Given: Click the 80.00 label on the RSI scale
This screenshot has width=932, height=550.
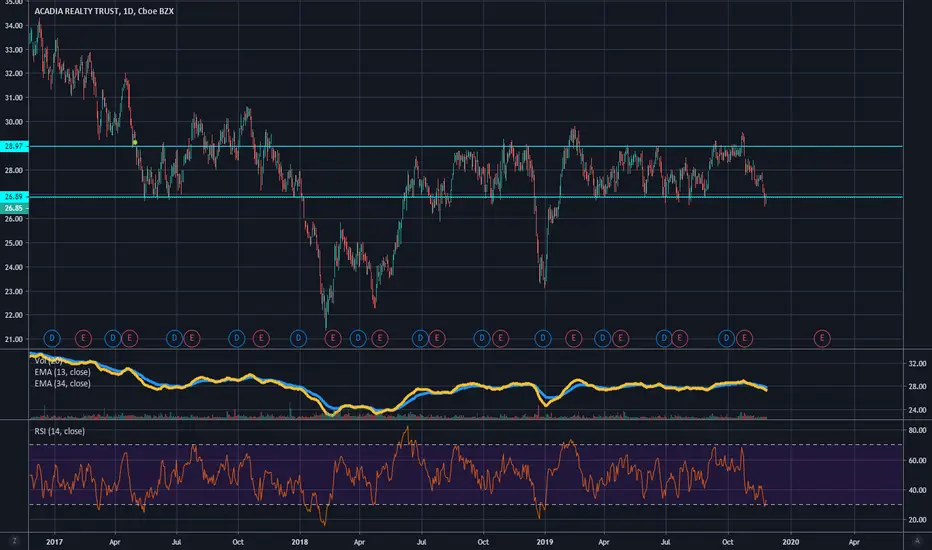Looking at the screenshot, I should (x=917, y=430).
